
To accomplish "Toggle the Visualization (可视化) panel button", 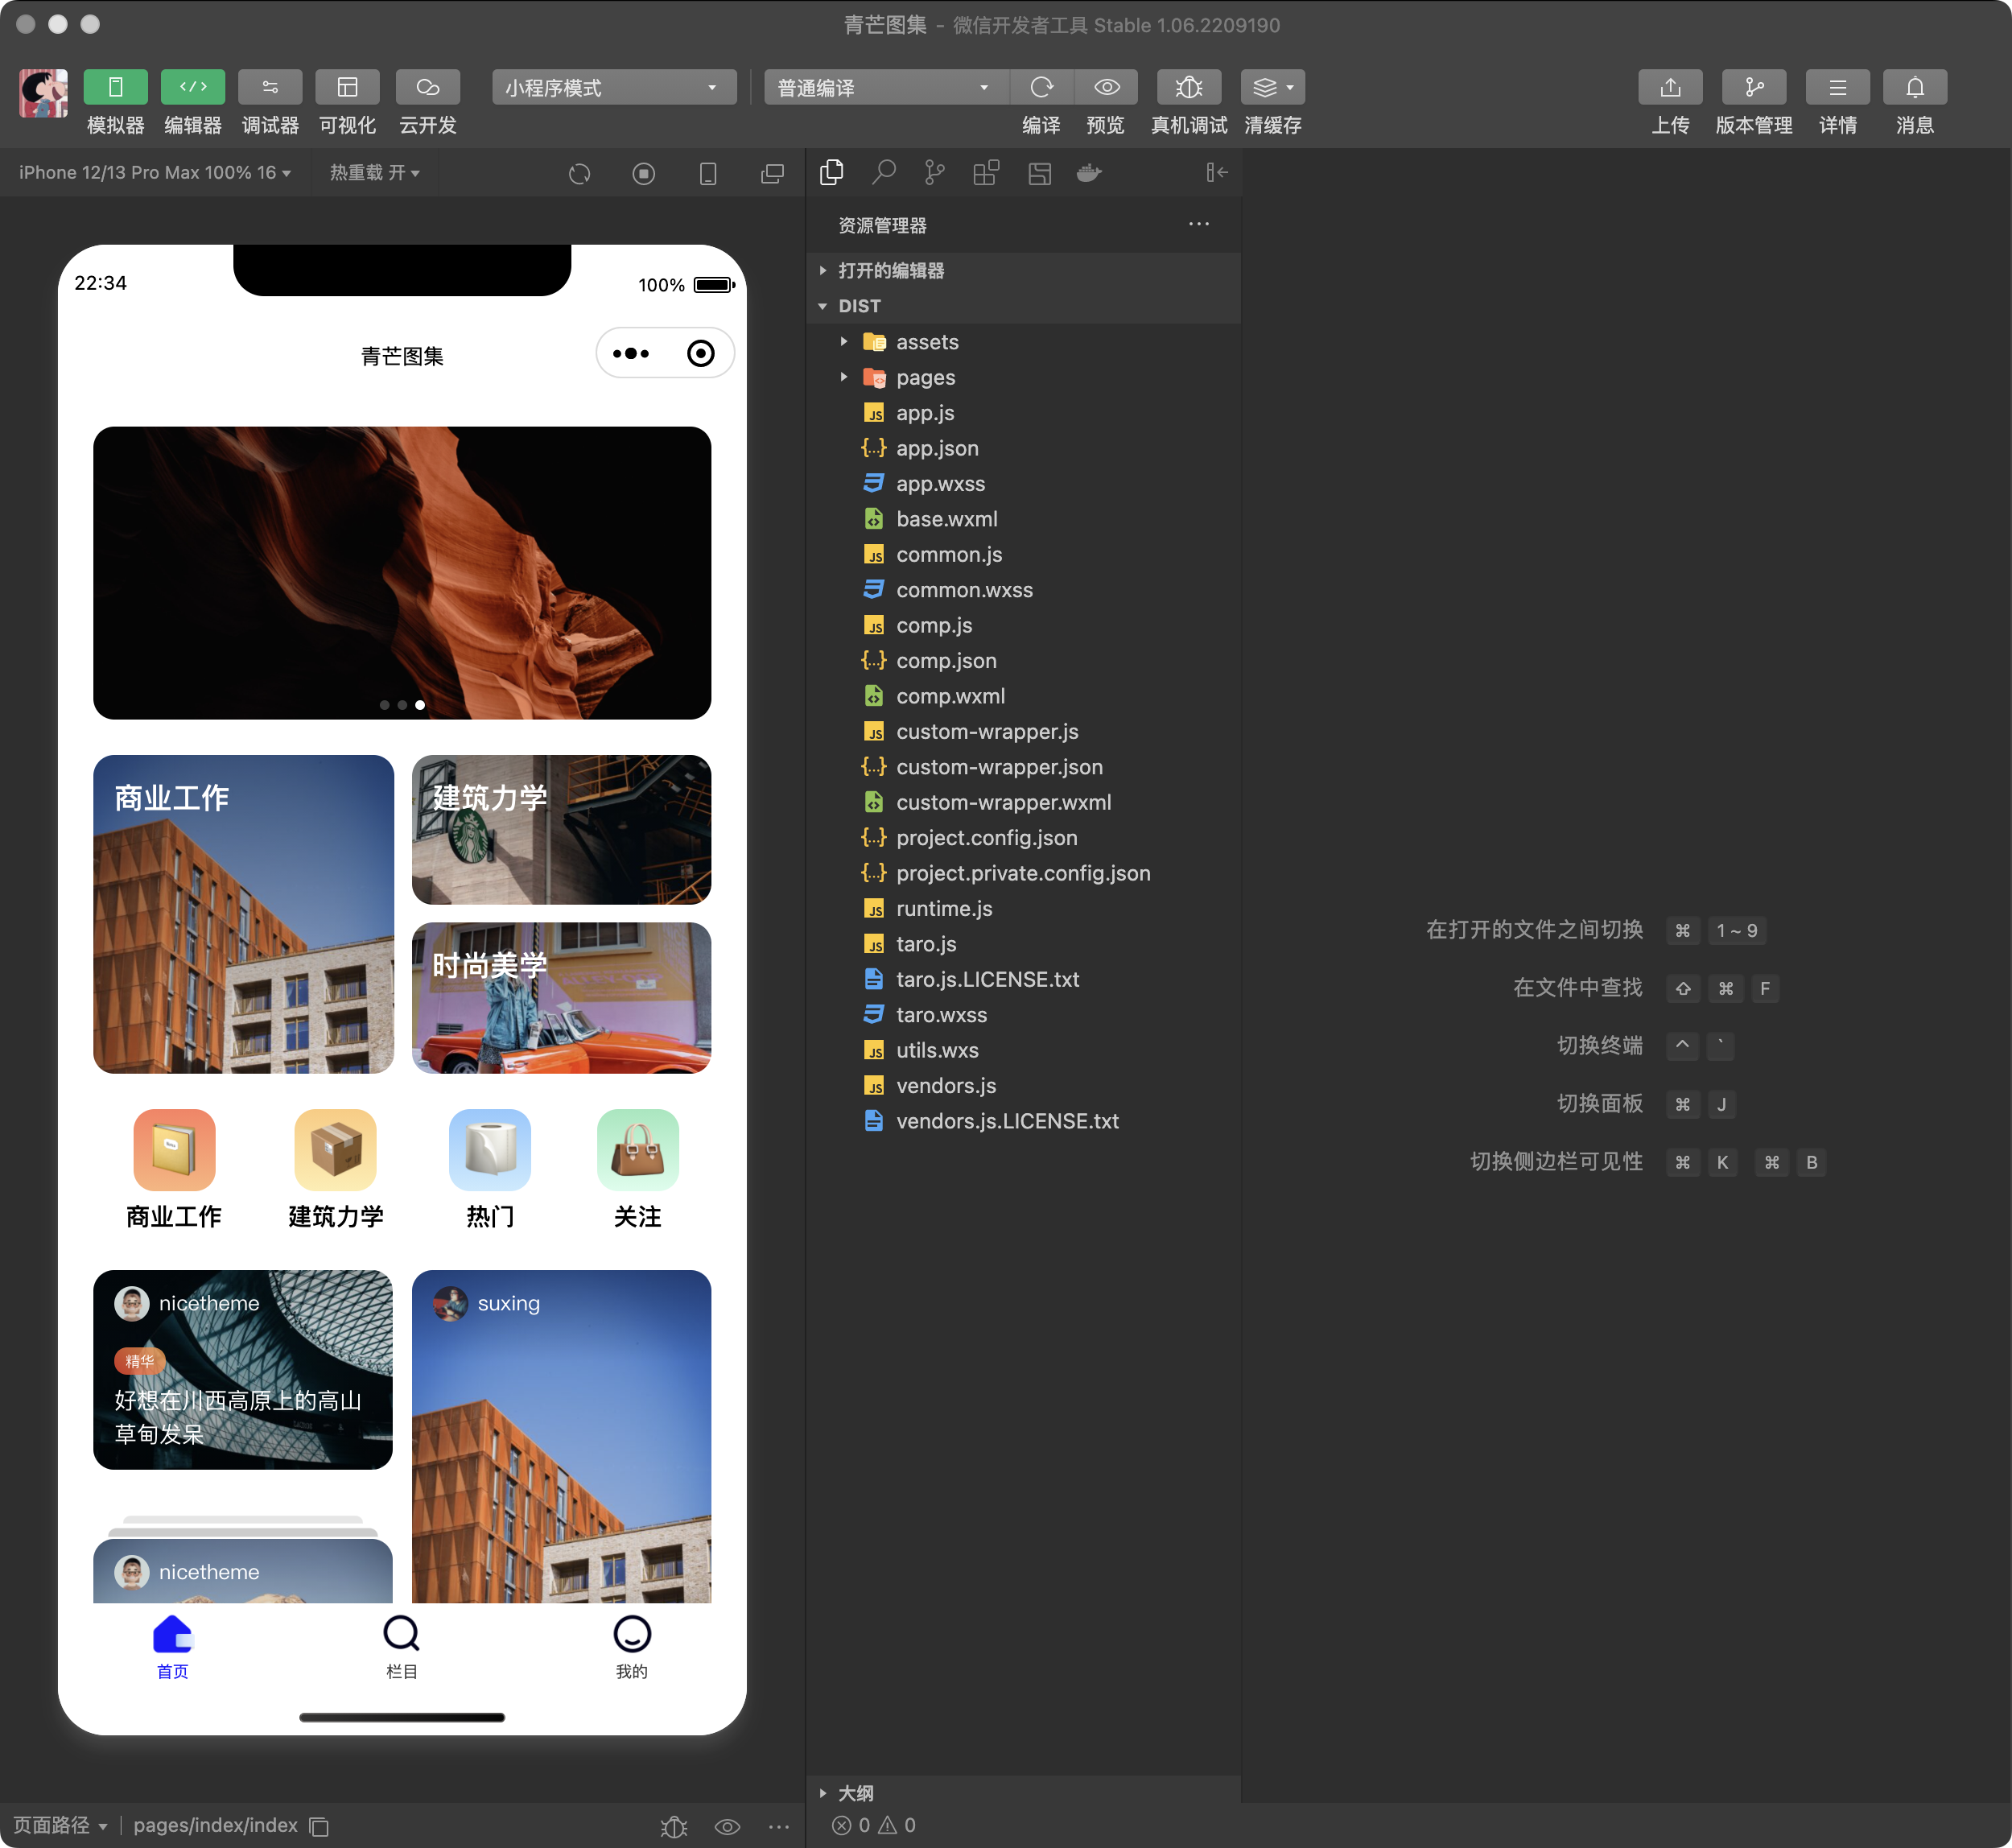I will click(347, 88).
